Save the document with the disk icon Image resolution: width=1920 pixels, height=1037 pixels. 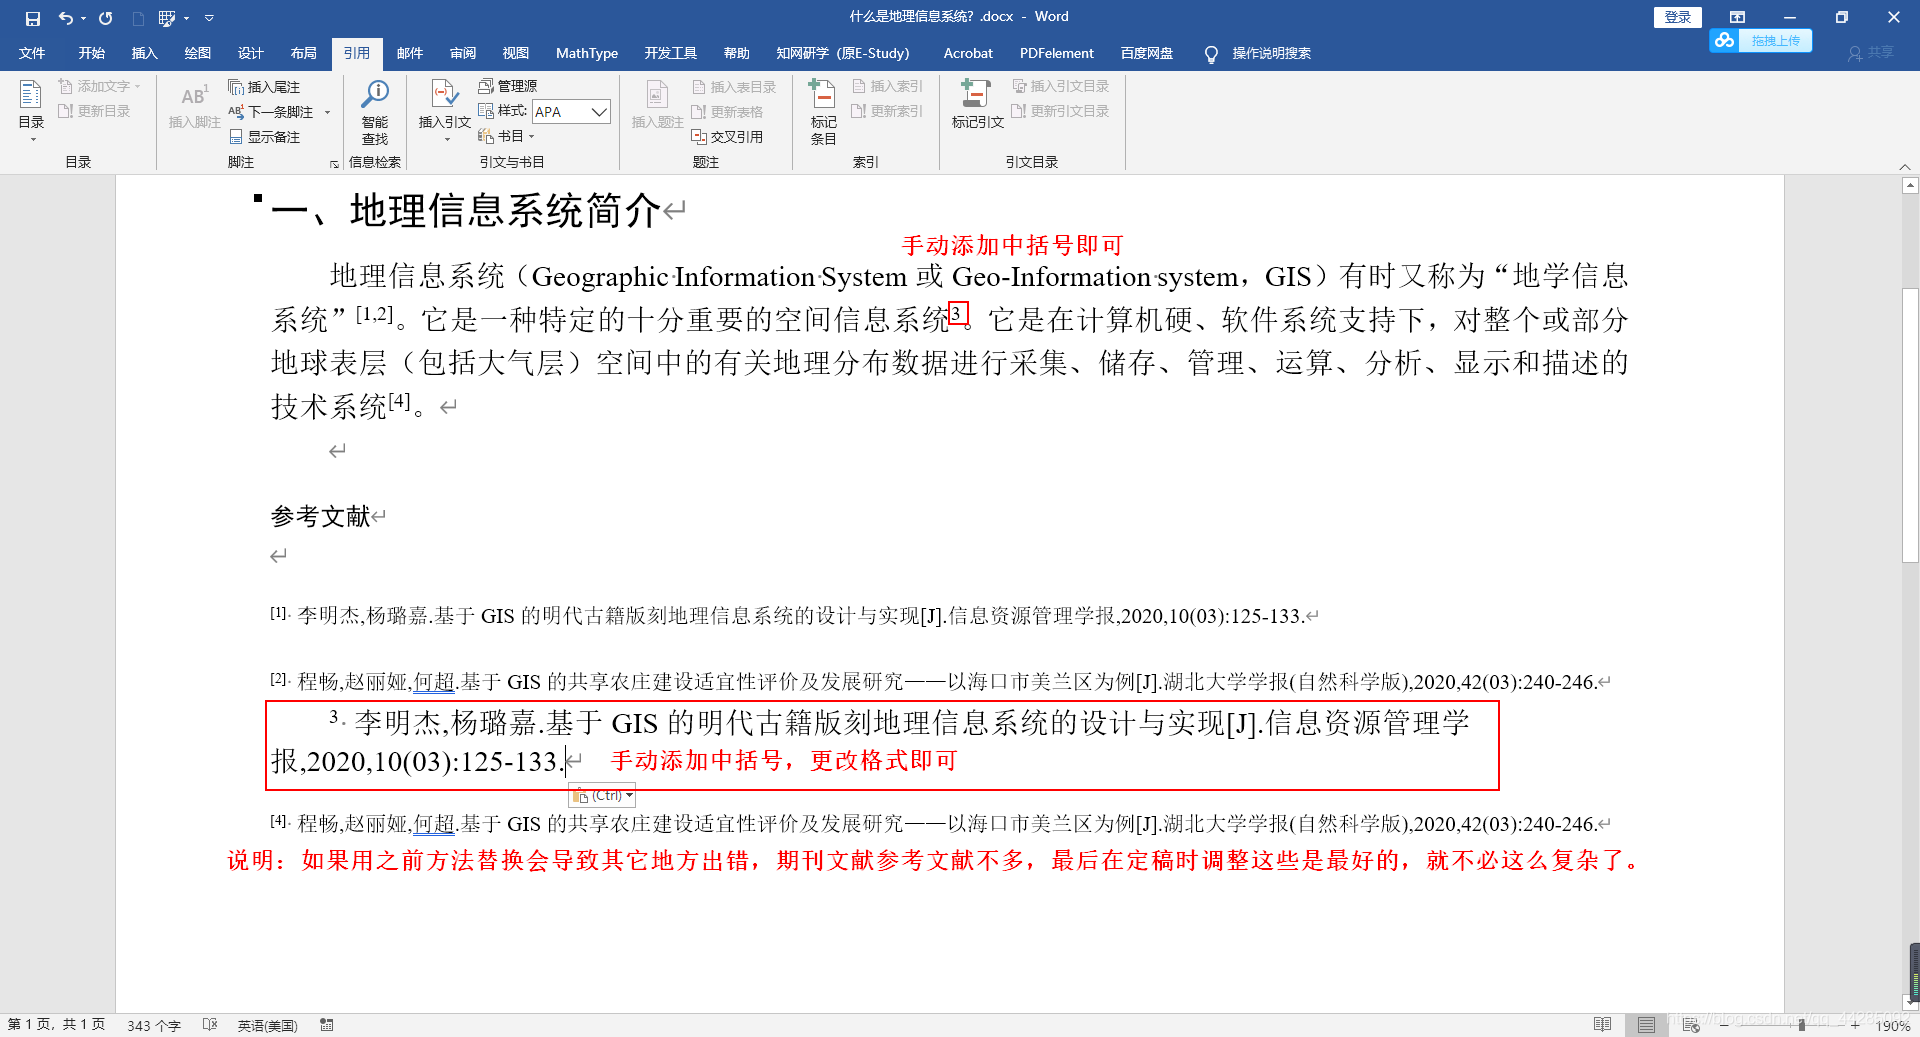(33, 18)
